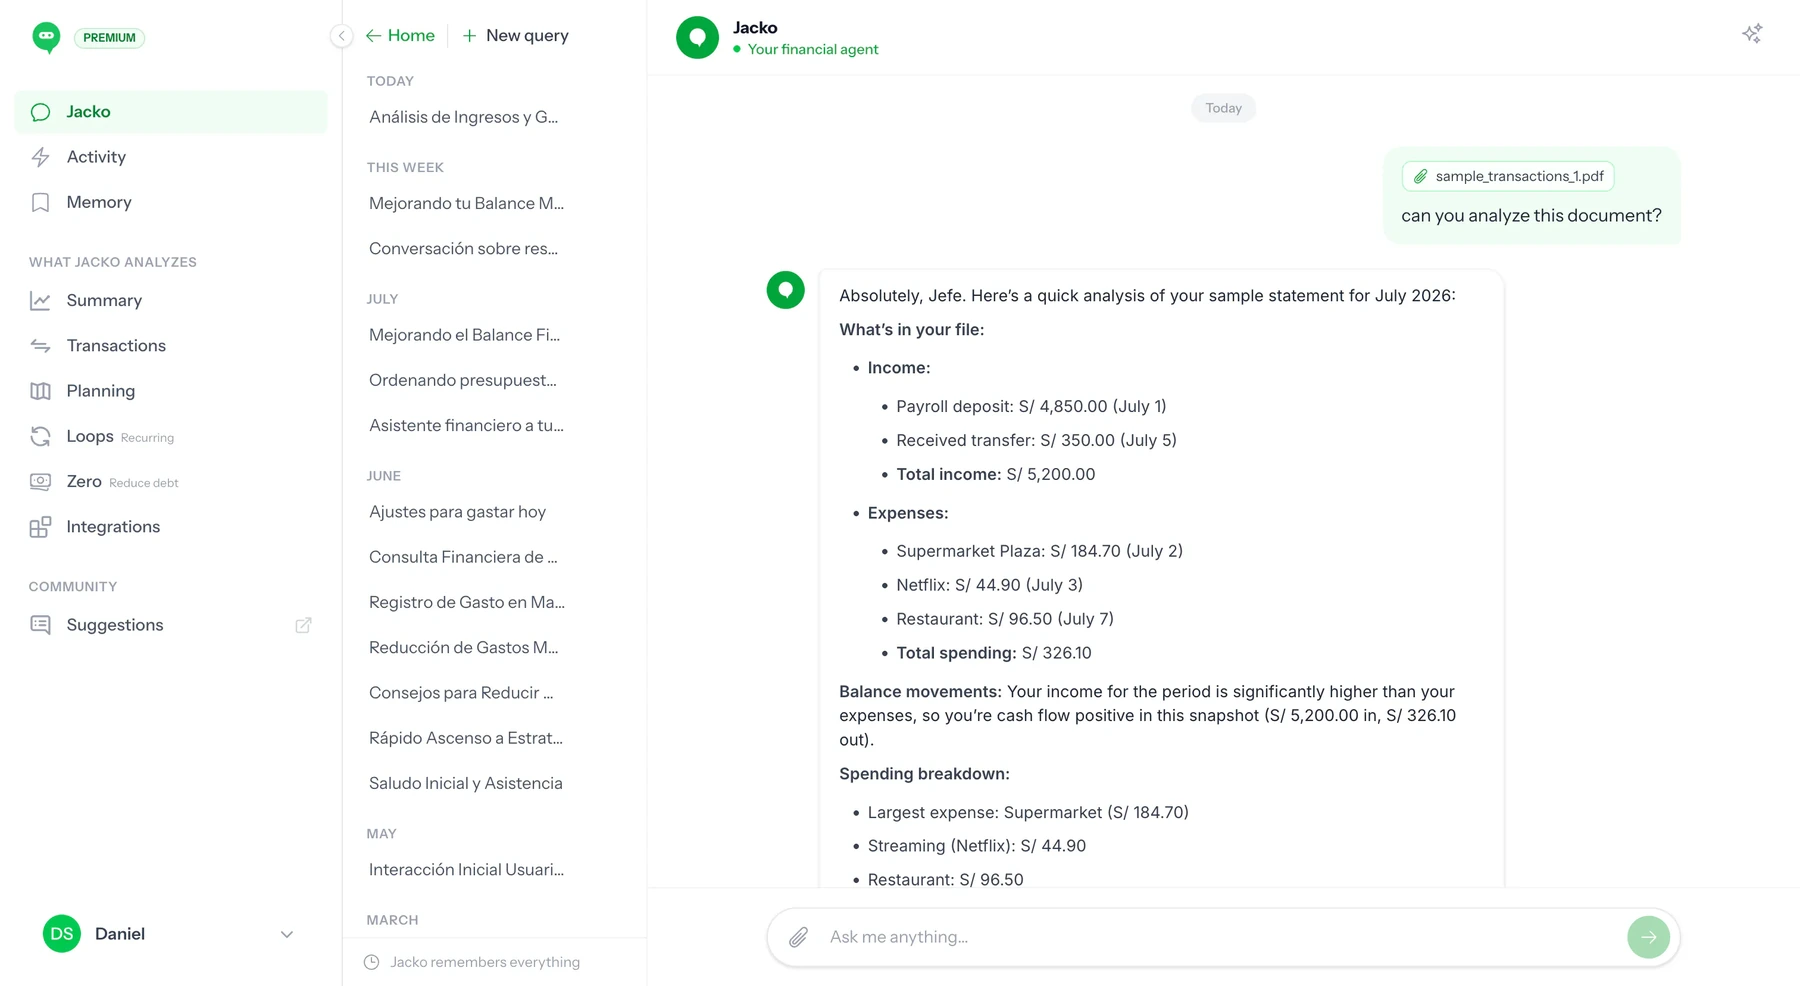Image resolution: width=1800 pixels, height=986 pixels.
Task: Open Memory bookmark icon
Action: tap(40, 203)
